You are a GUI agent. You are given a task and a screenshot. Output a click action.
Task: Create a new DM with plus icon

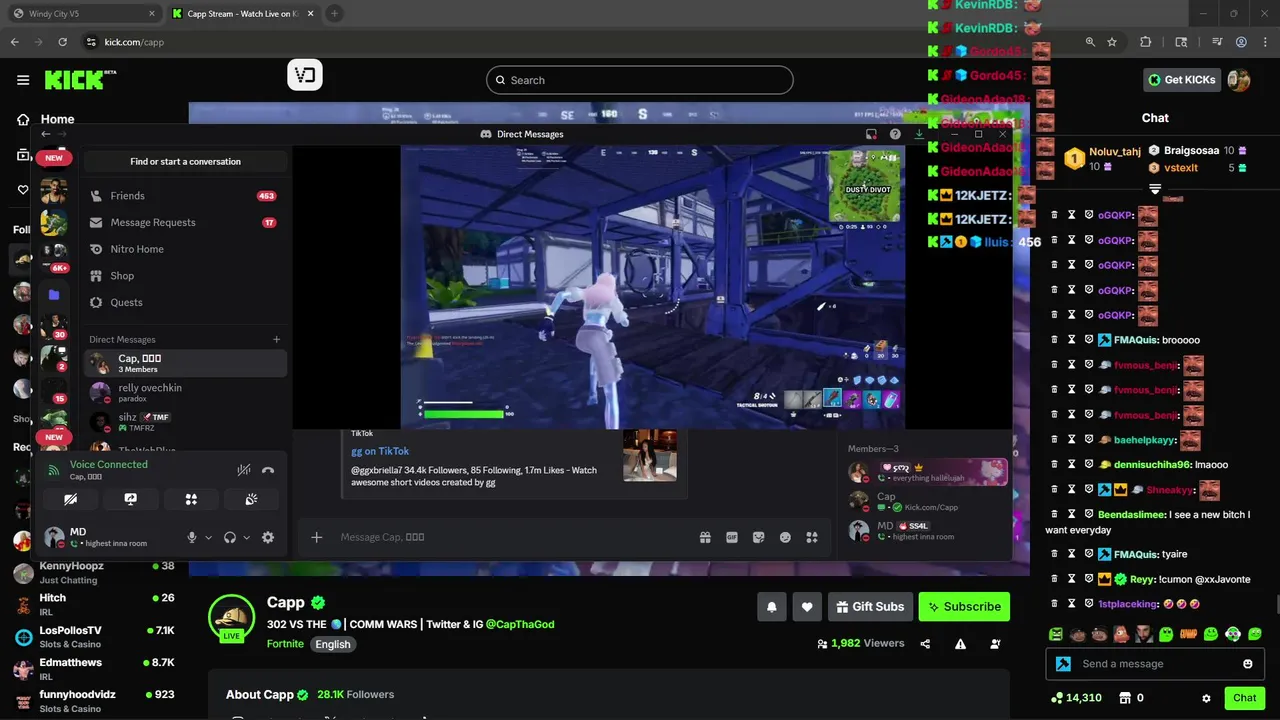coord(277,339)
